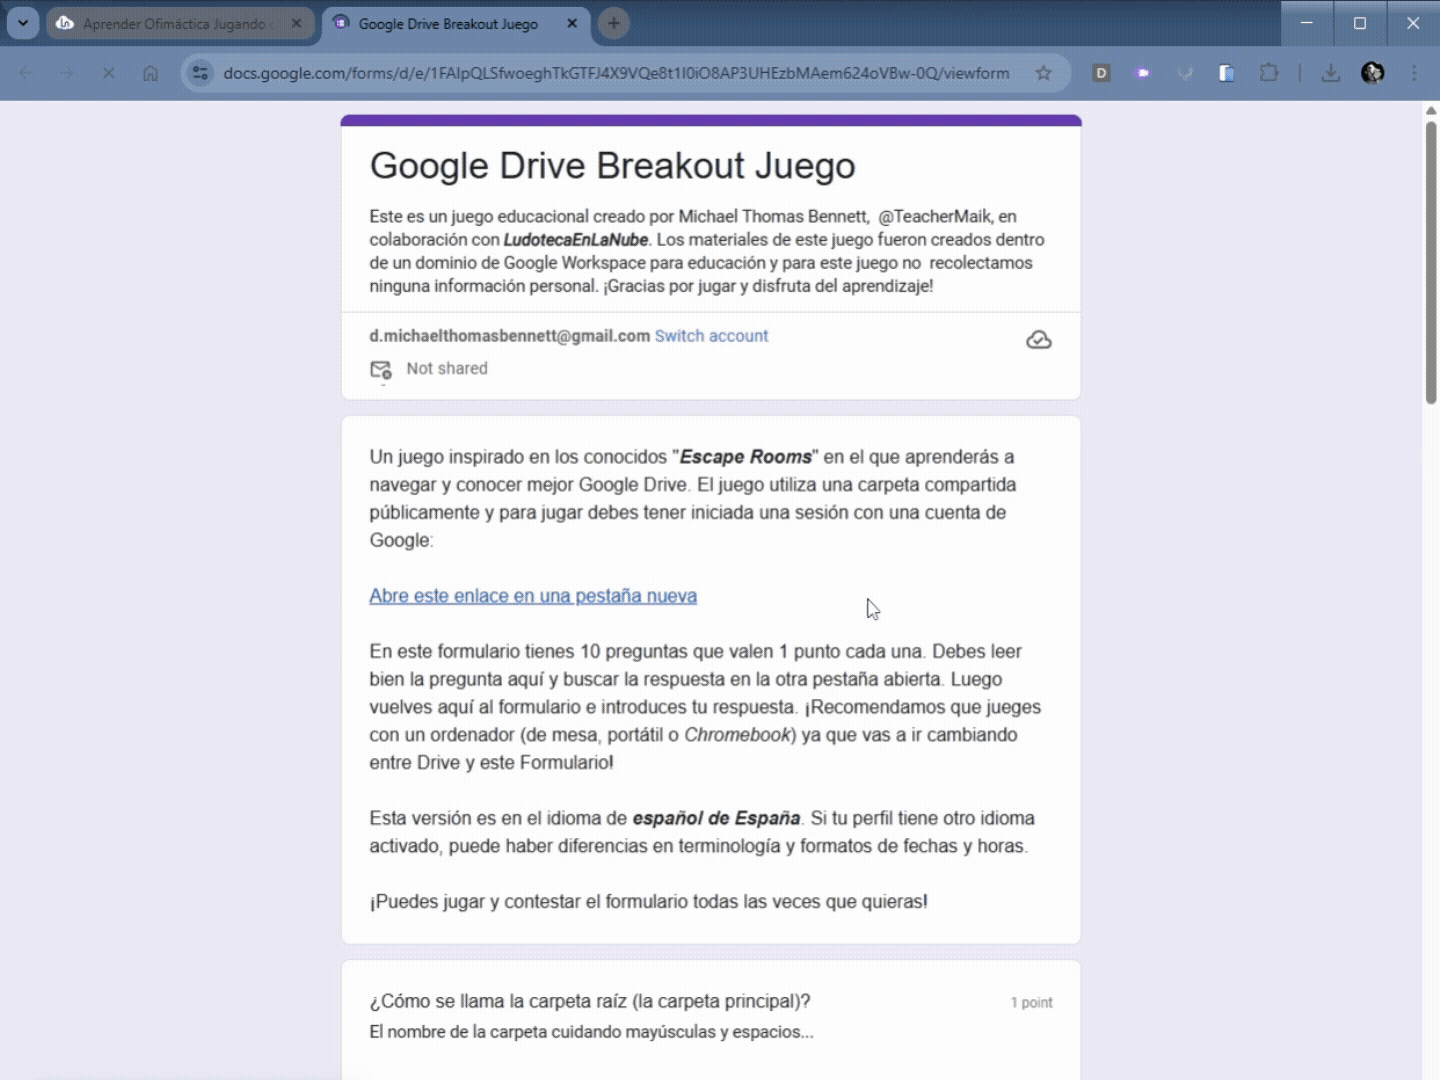1440x1080 pixels.
Task: Stop page loading with the X icon
Action: coord(108,72)
